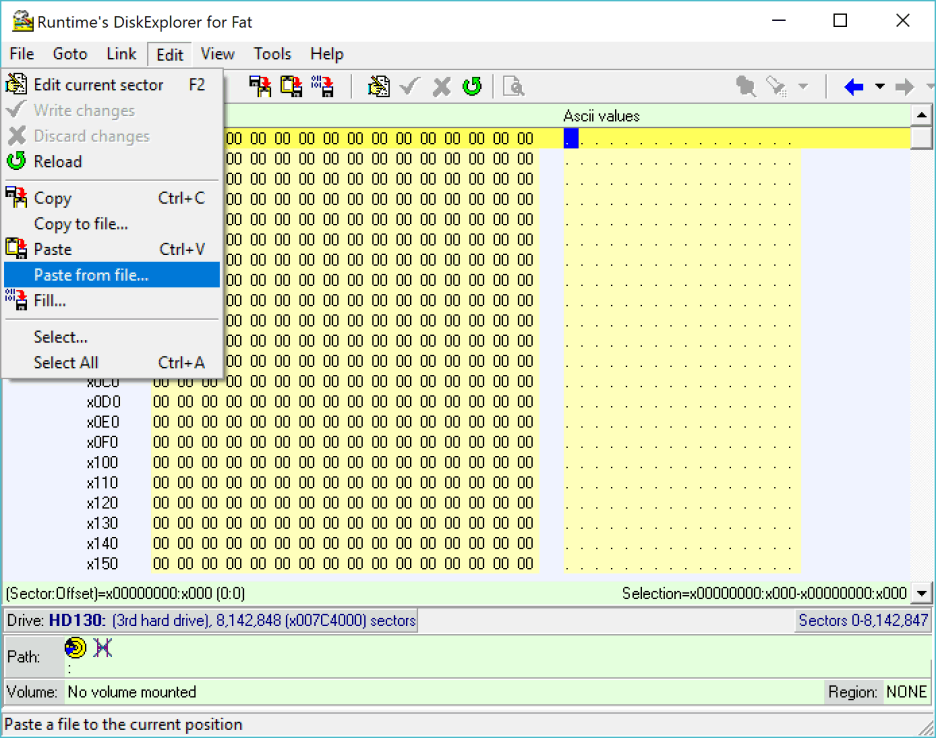Click Select All in the Edit menu
The image size is (936, 738).
tap(66, 363)
